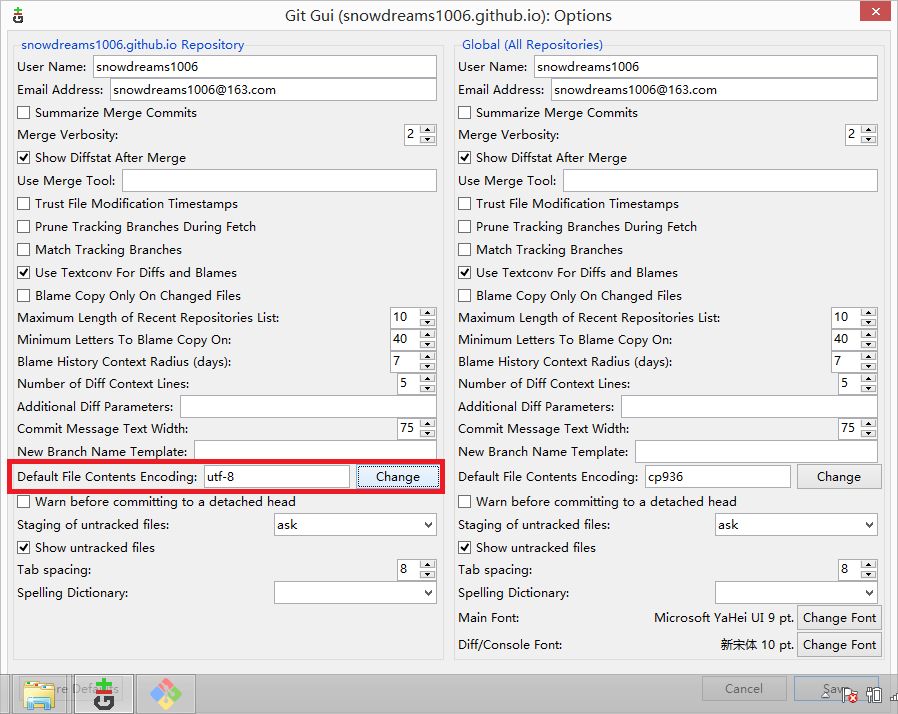Click Change Font for Main Font
Viewport: 898px width, 714px height.
coord(839,618)
